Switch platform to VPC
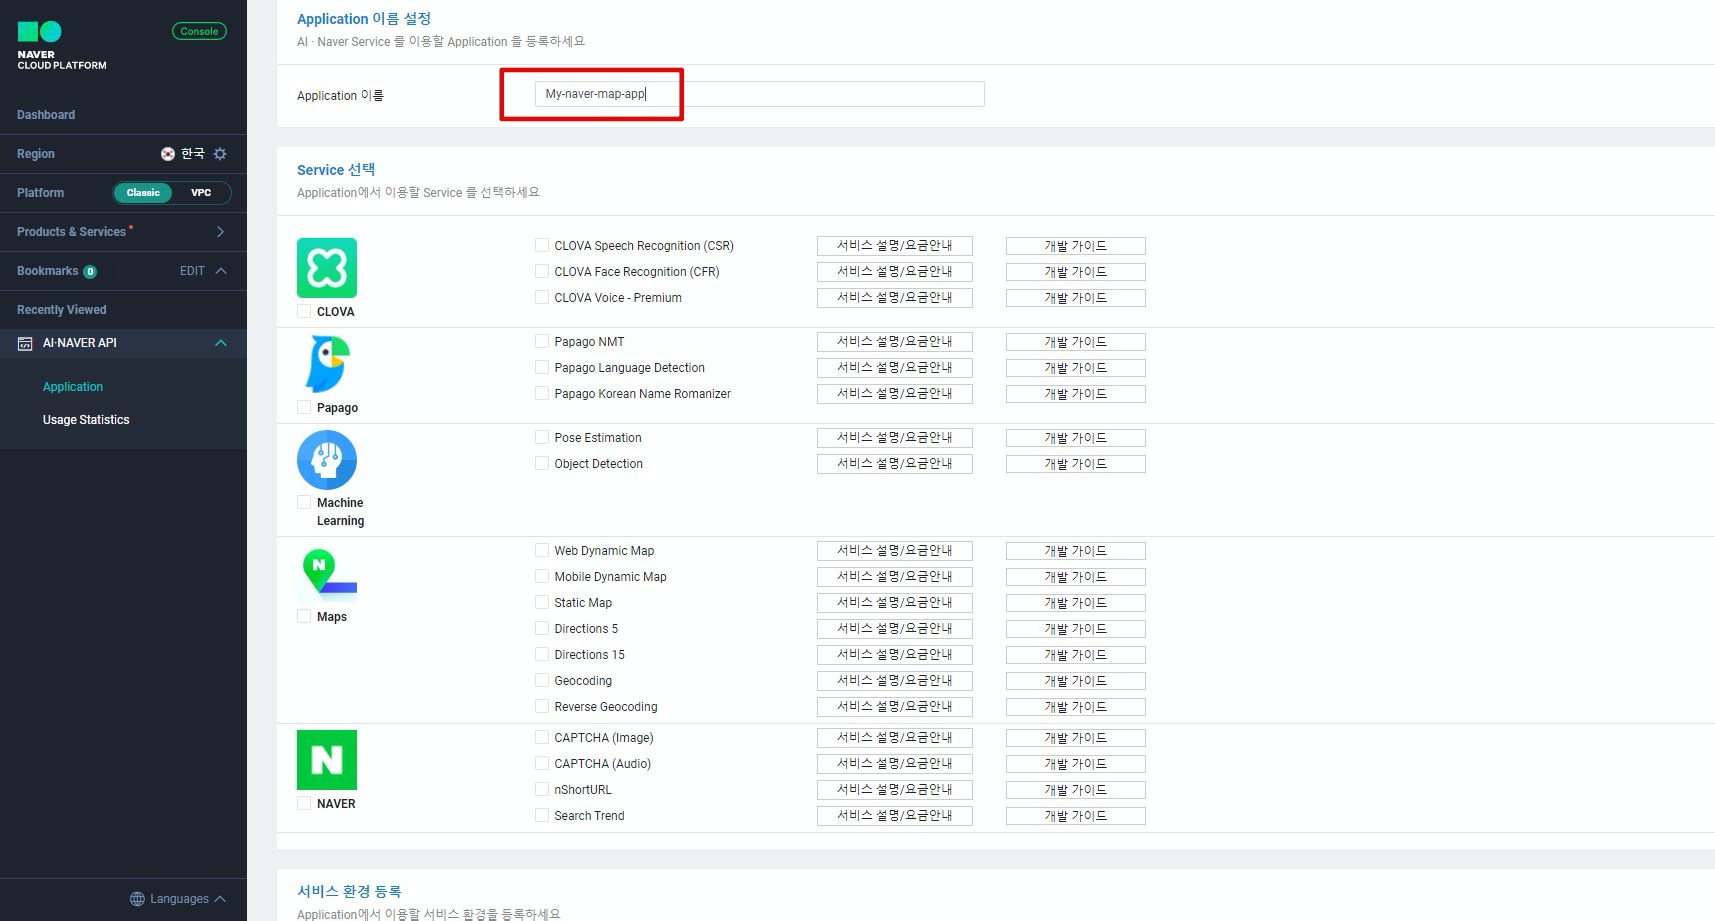This screenshot has height=921, width=1715. pyautogui.click(x=201, y=193)
